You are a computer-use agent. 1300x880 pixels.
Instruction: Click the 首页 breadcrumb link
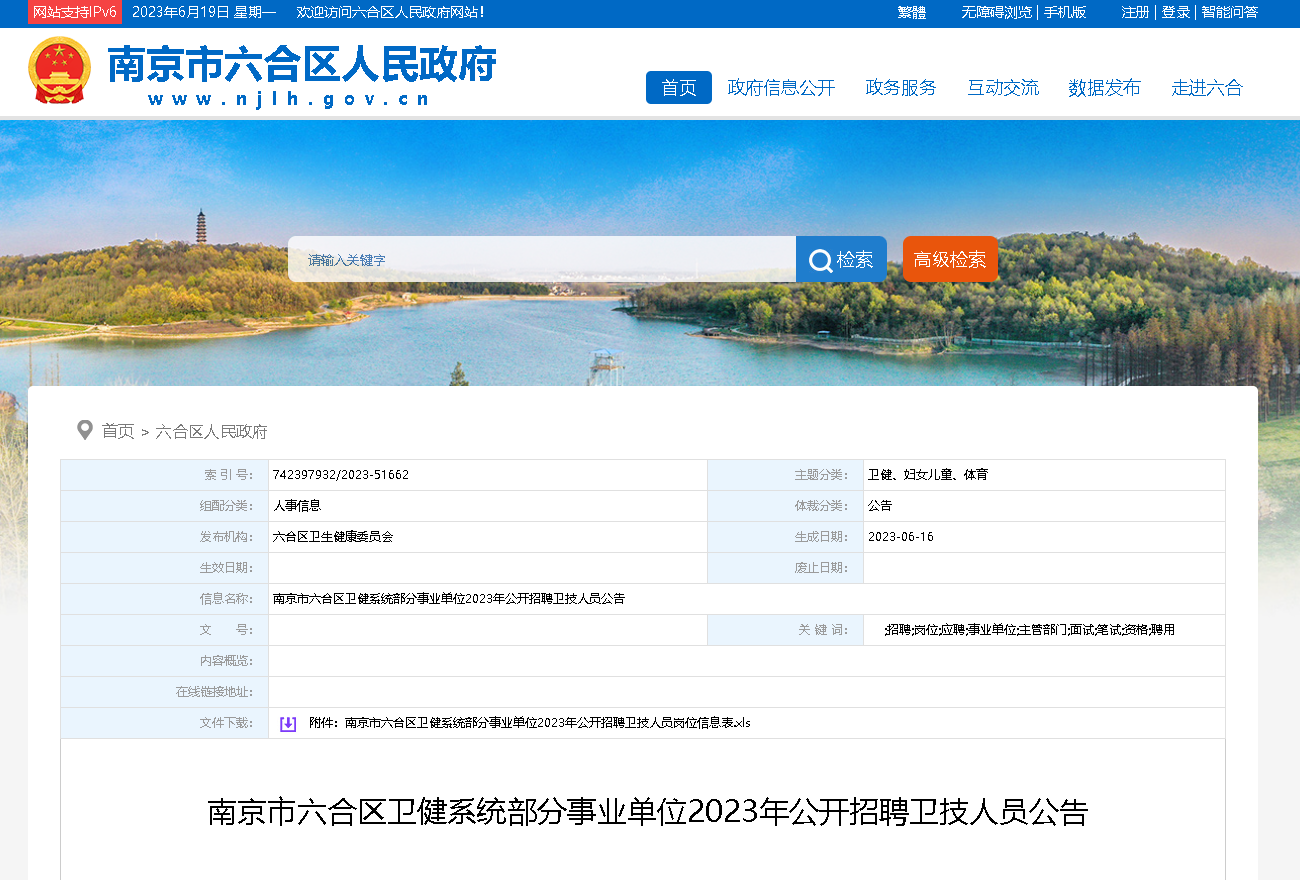pyautogui.click(x=118, y=431)
